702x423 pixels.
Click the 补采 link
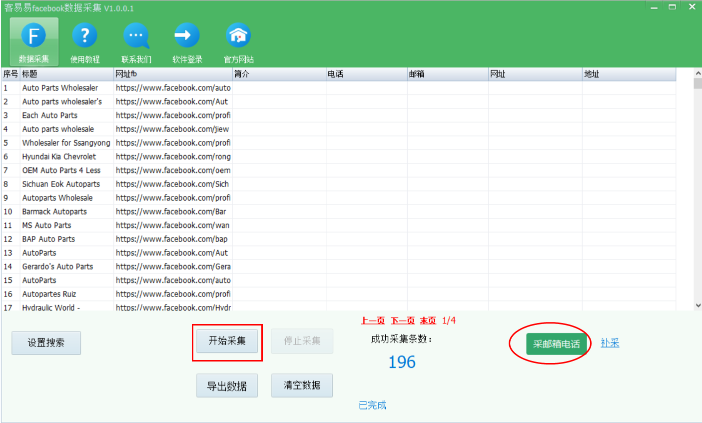pyautogui.click(x=610, y=343)
